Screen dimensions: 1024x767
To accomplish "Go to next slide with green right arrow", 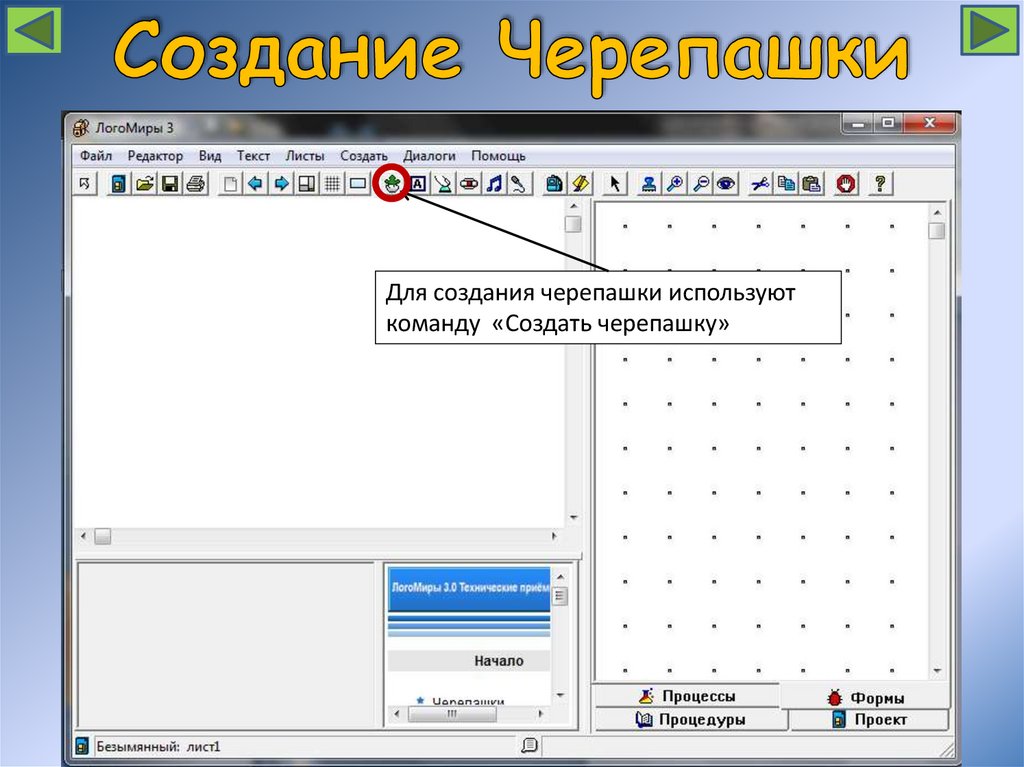I will (989, 29).
